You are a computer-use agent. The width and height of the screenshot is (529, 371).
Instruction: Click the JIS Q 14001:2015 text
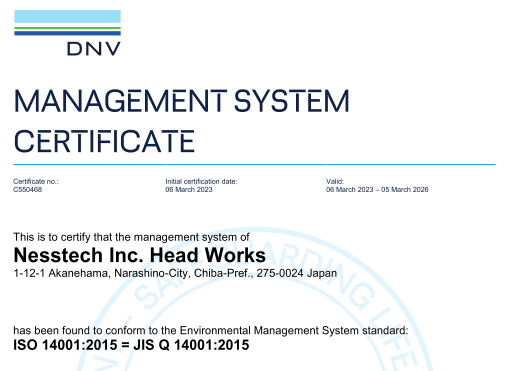(x=191, y=345)
